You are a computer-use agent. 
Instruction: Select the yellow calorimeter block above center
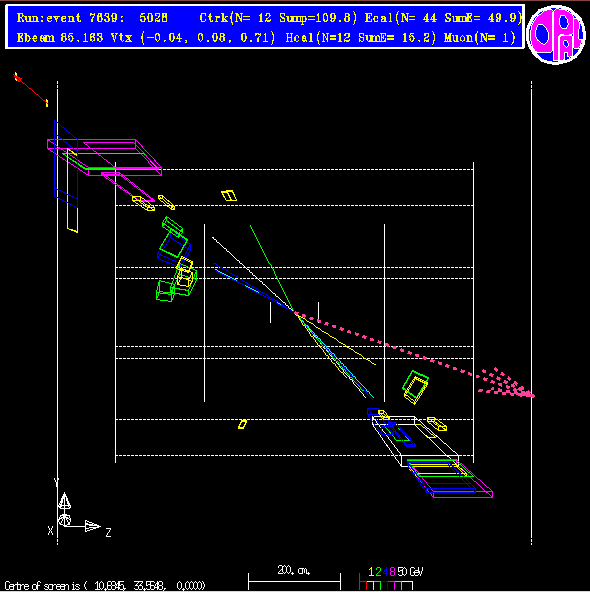click(x=229, y=196)
